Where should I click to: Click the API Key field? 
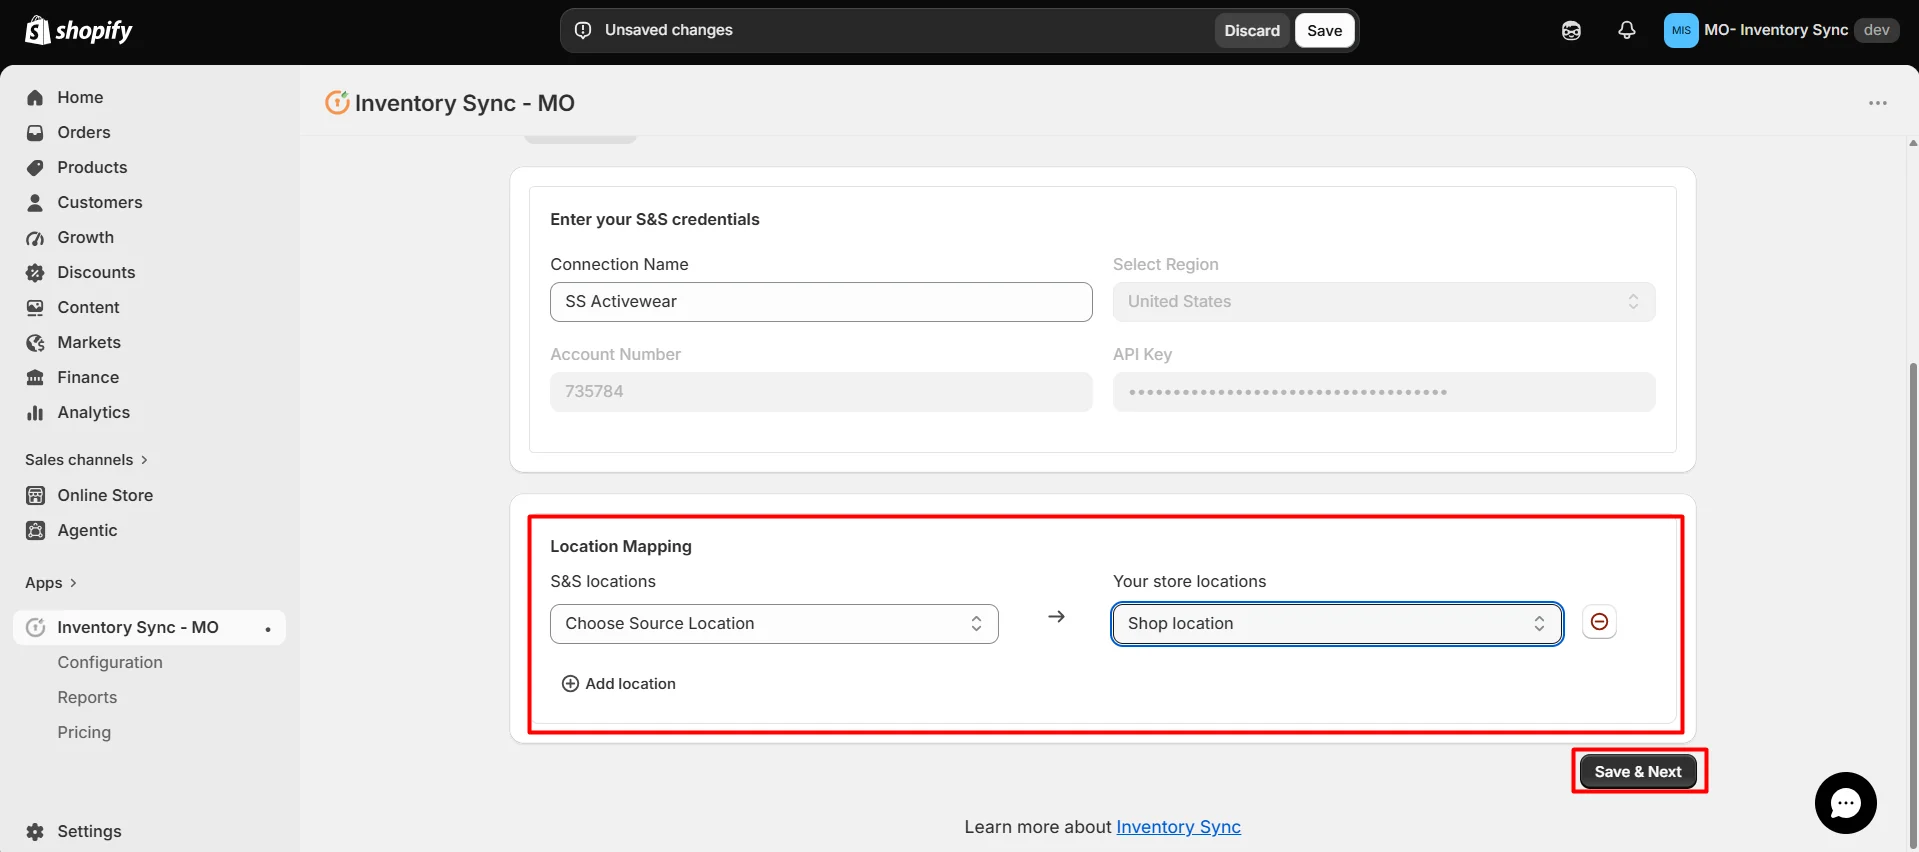[x=1384, y=392]
